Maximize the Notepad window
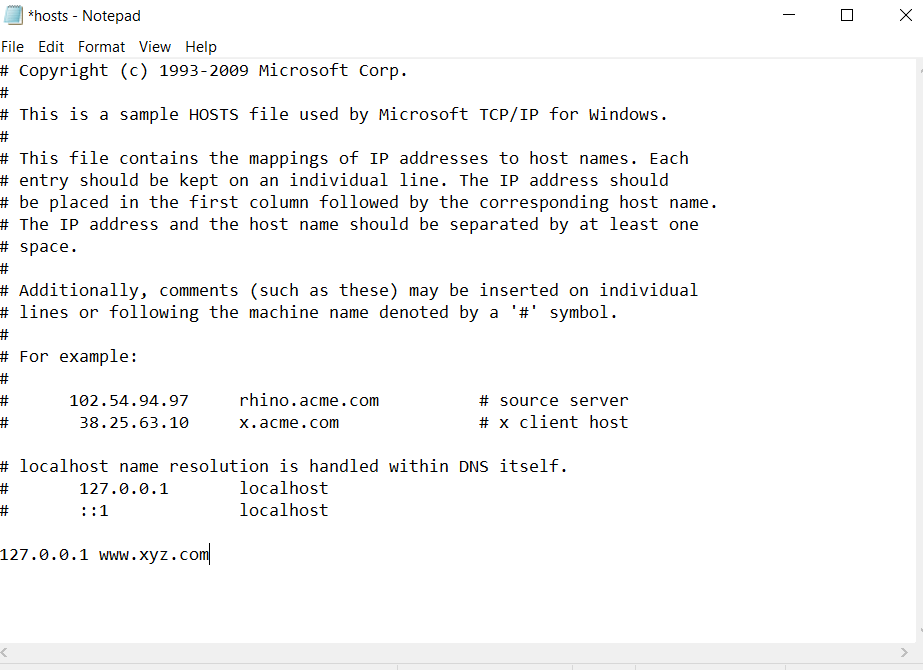The image size is (923, 670). click(847, 15)
